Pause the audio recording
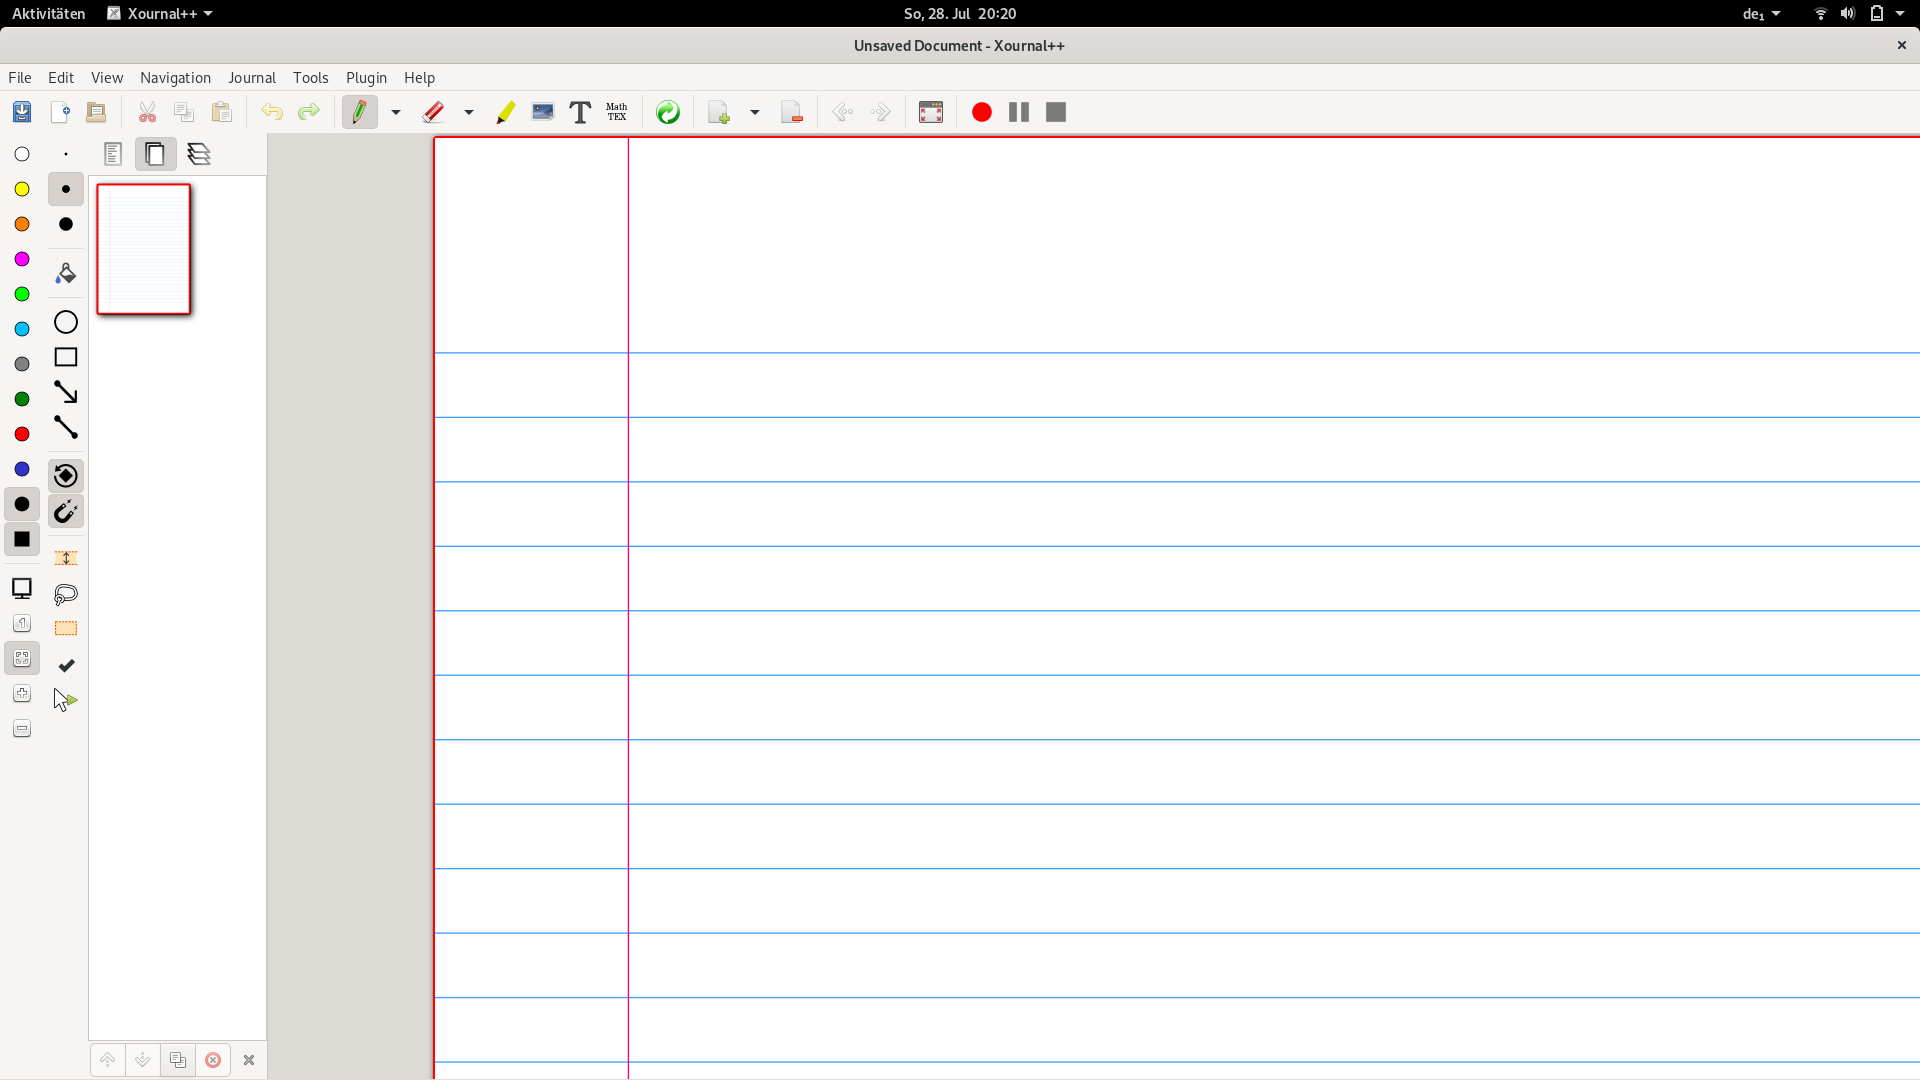This screenshot has width=1920, height=1080. [1017, 112]
